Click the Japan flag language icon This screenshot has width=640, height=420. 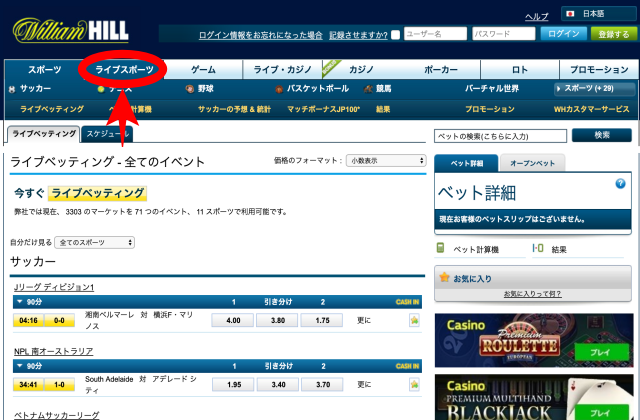(x=570, y=14)
